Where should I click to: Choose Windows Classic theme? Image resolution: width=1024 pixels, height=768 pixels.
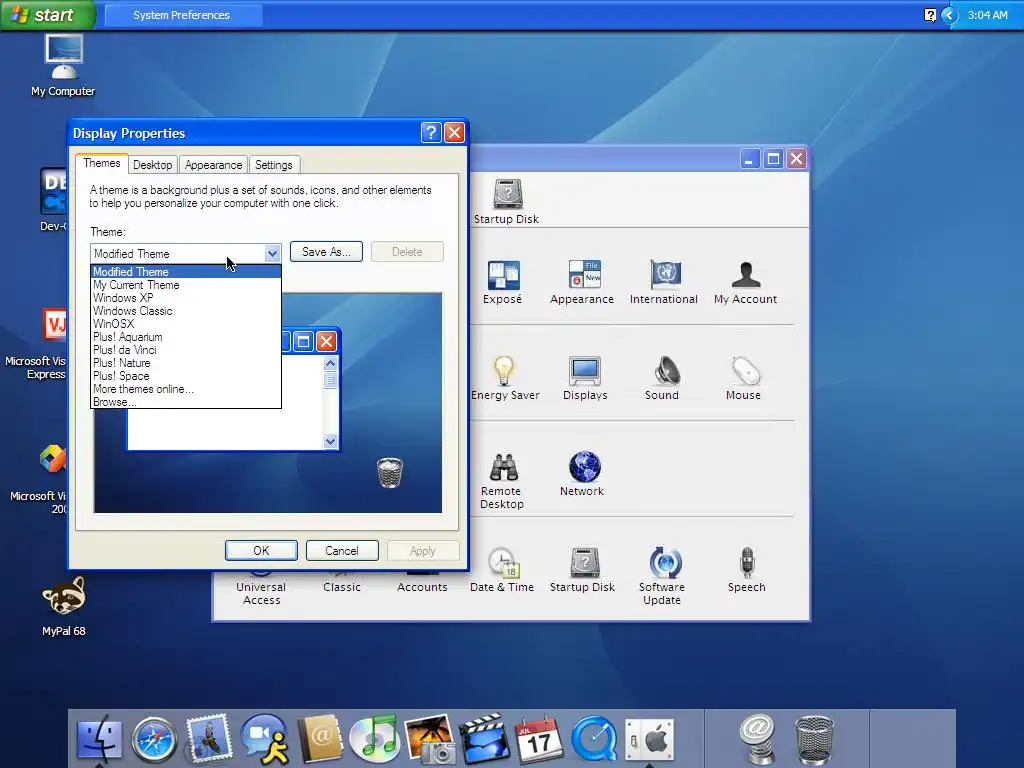coord(186,311)
